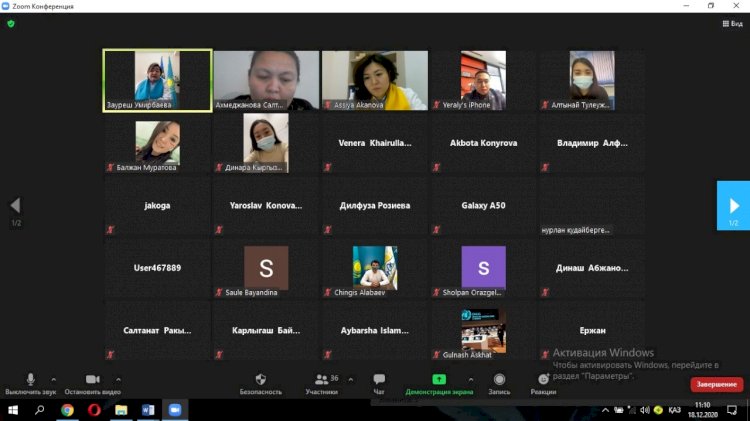The image size is (750, 421).
Task: Open Windows taskbar search
Action: (x=40, y=410)
